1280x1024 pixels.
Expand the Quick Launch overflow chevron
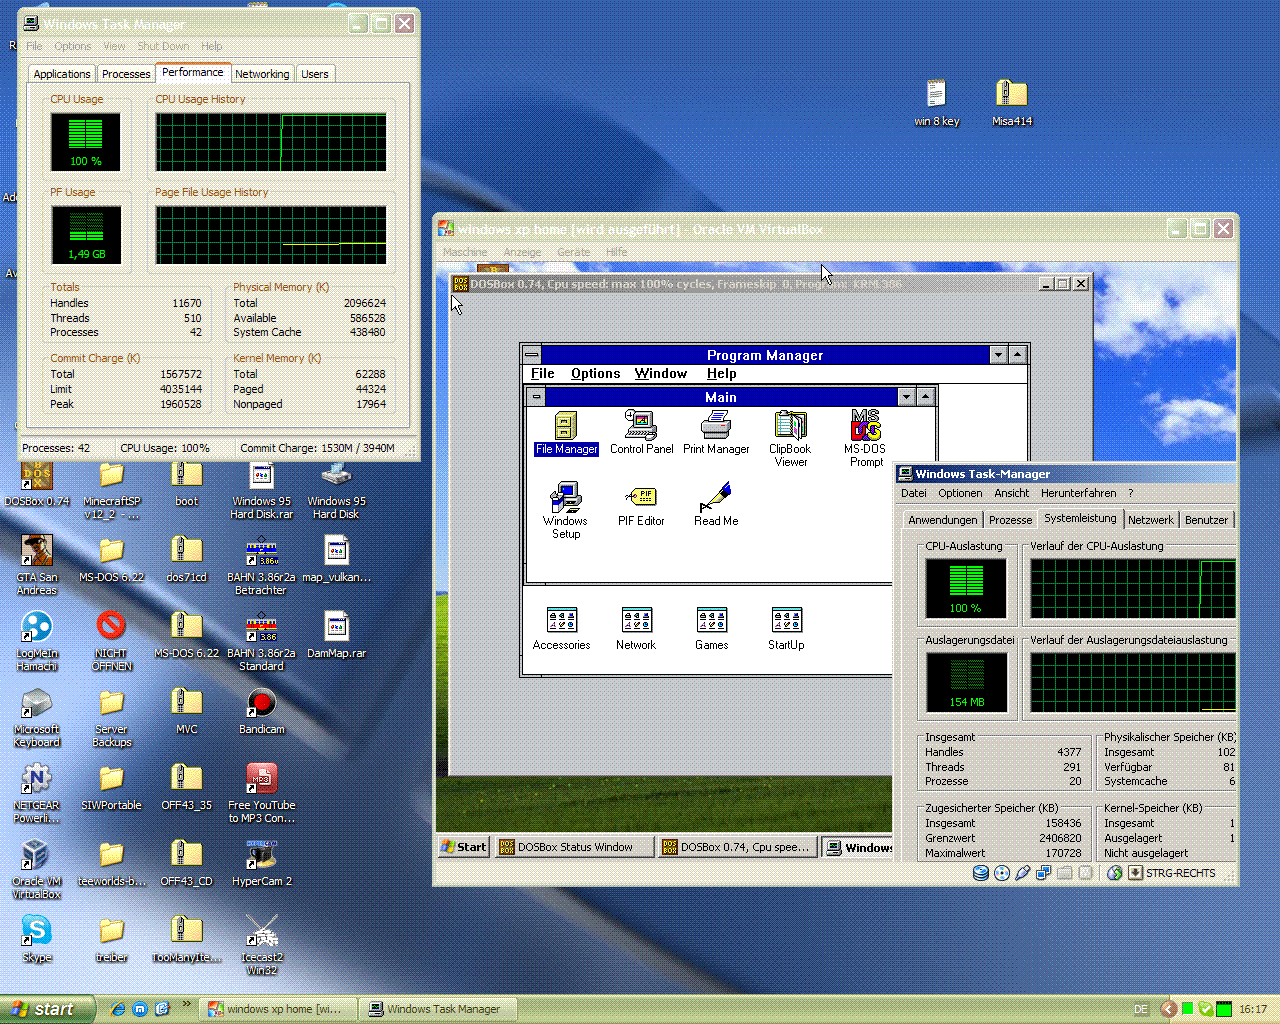[186, 1005]
